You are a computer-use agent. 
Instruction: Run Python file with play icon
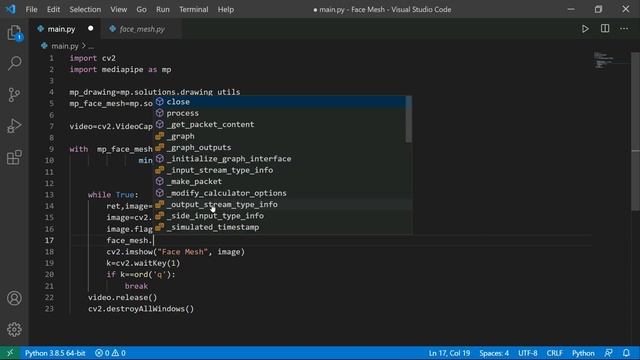585,29
